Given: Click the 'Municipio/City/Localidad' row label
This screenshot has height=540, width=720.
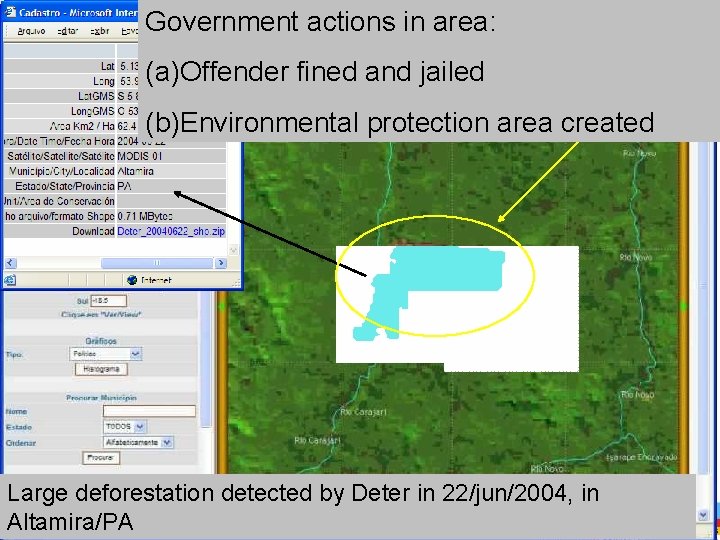Looking at the screenshot, I should tap(62, 171).
